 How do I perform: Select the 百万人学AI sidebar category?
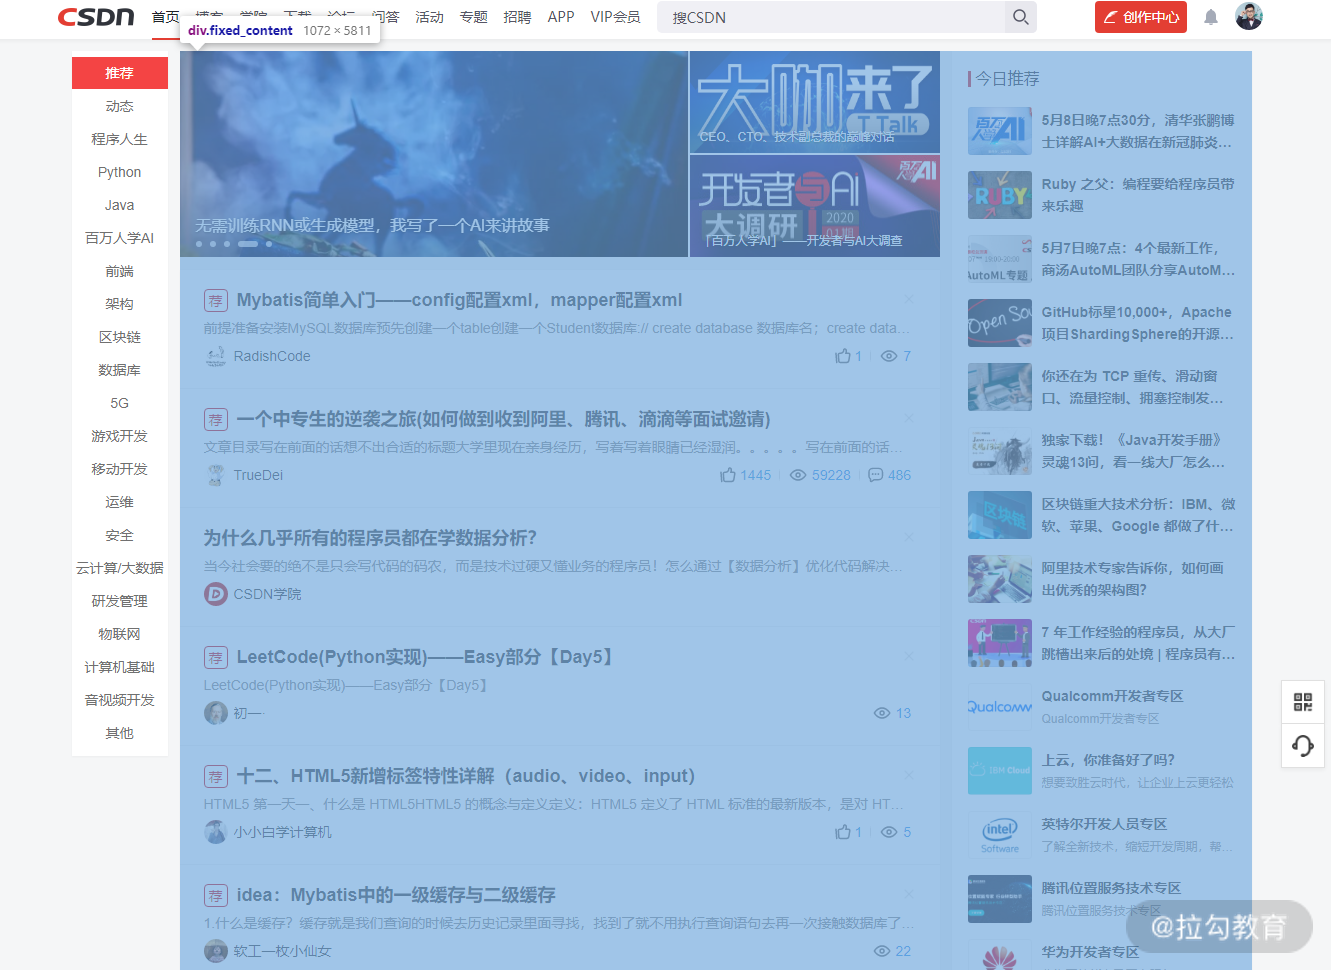120,238
